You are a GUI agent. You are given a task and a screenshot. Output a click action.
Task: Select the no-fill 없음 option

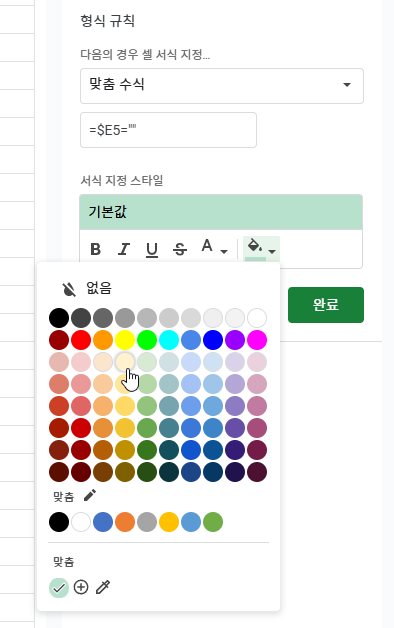click(x=87, y=288)
